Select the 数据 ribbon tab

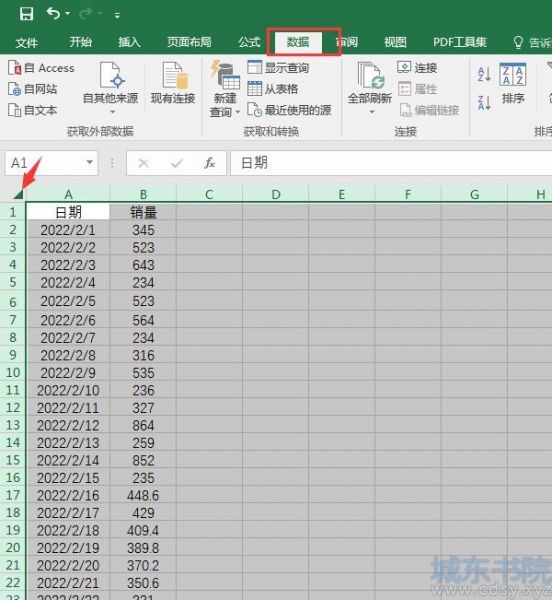pyautogui.click(x=298, y=42)
